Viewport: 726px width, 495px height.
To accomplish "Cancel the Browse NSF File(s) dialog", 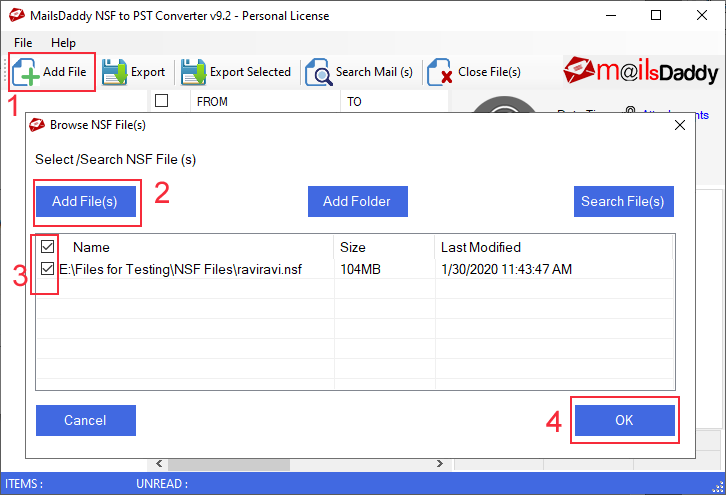I will 86,420.
